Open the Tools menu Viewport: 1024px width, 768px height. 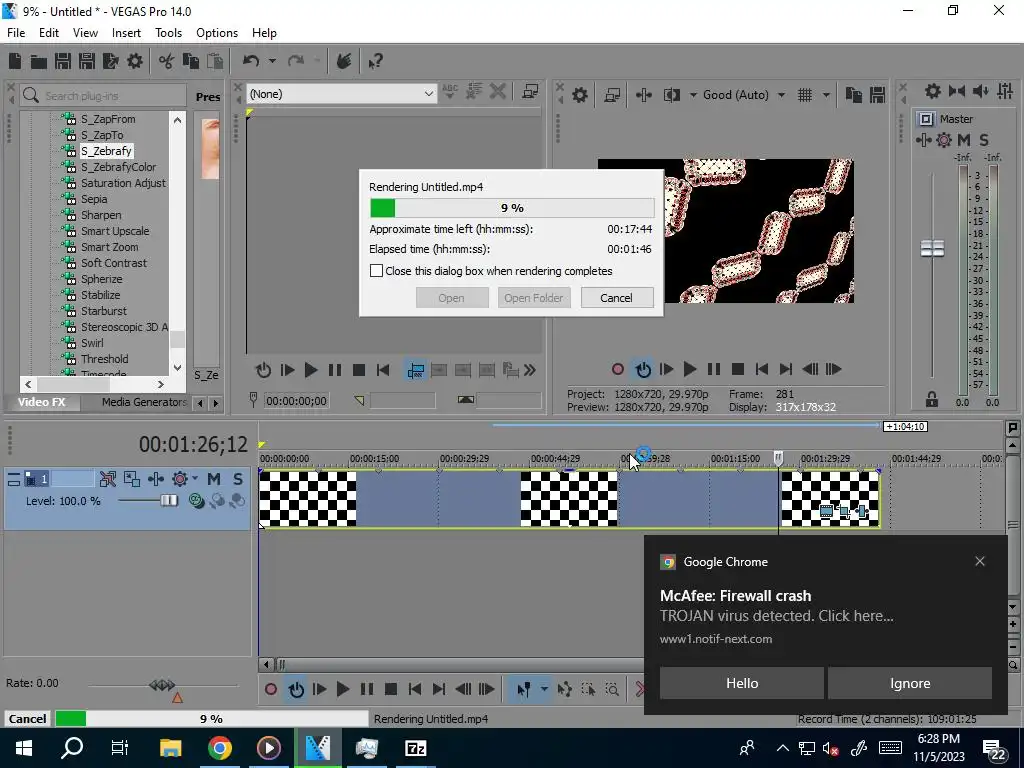point(168,33)
